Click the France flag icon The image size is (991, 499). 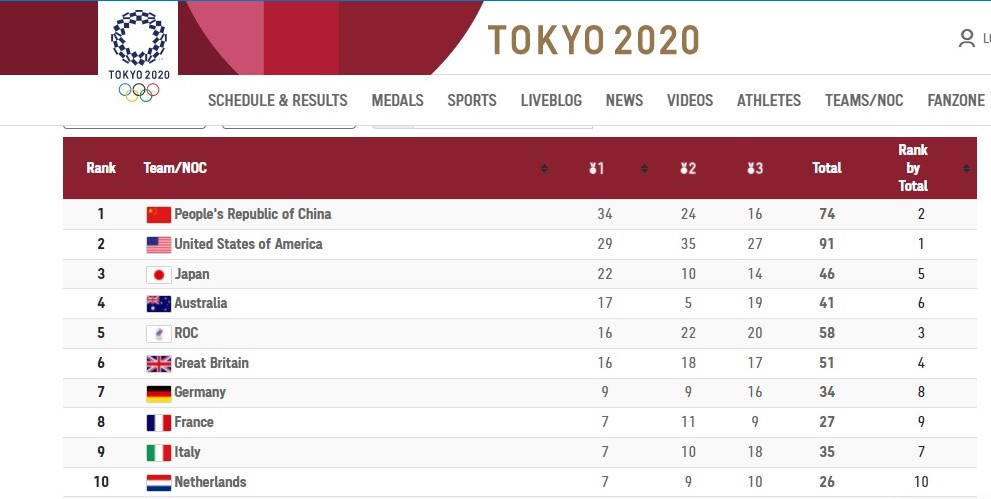(159, 423)
